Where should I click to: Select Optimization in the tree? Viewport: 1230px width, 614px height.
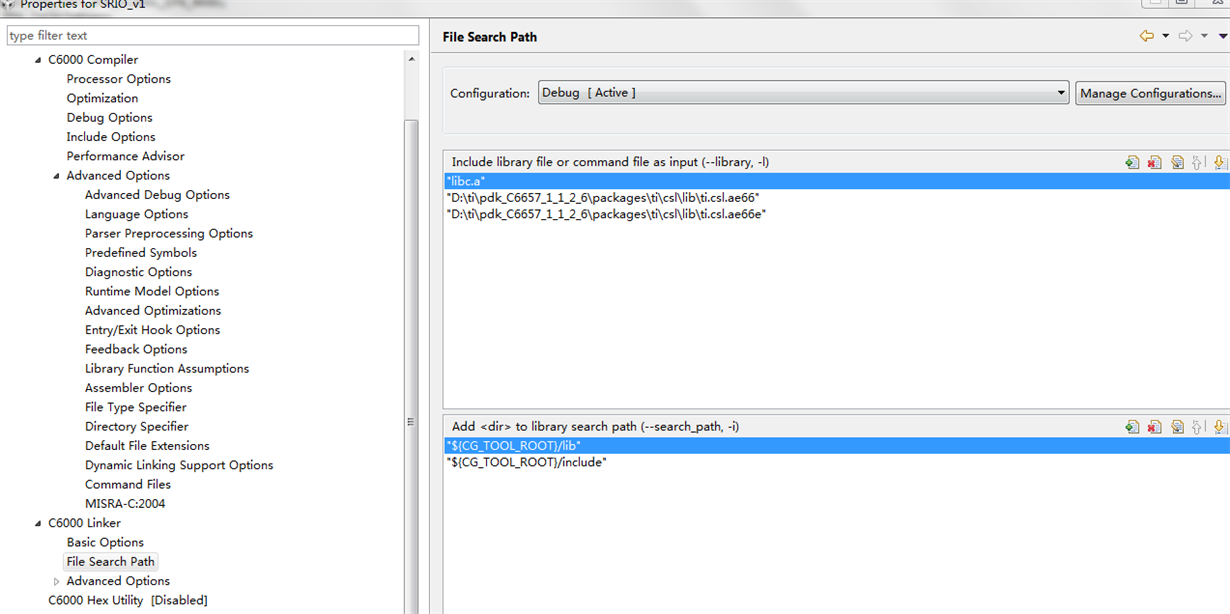click(x=102, y=98)
